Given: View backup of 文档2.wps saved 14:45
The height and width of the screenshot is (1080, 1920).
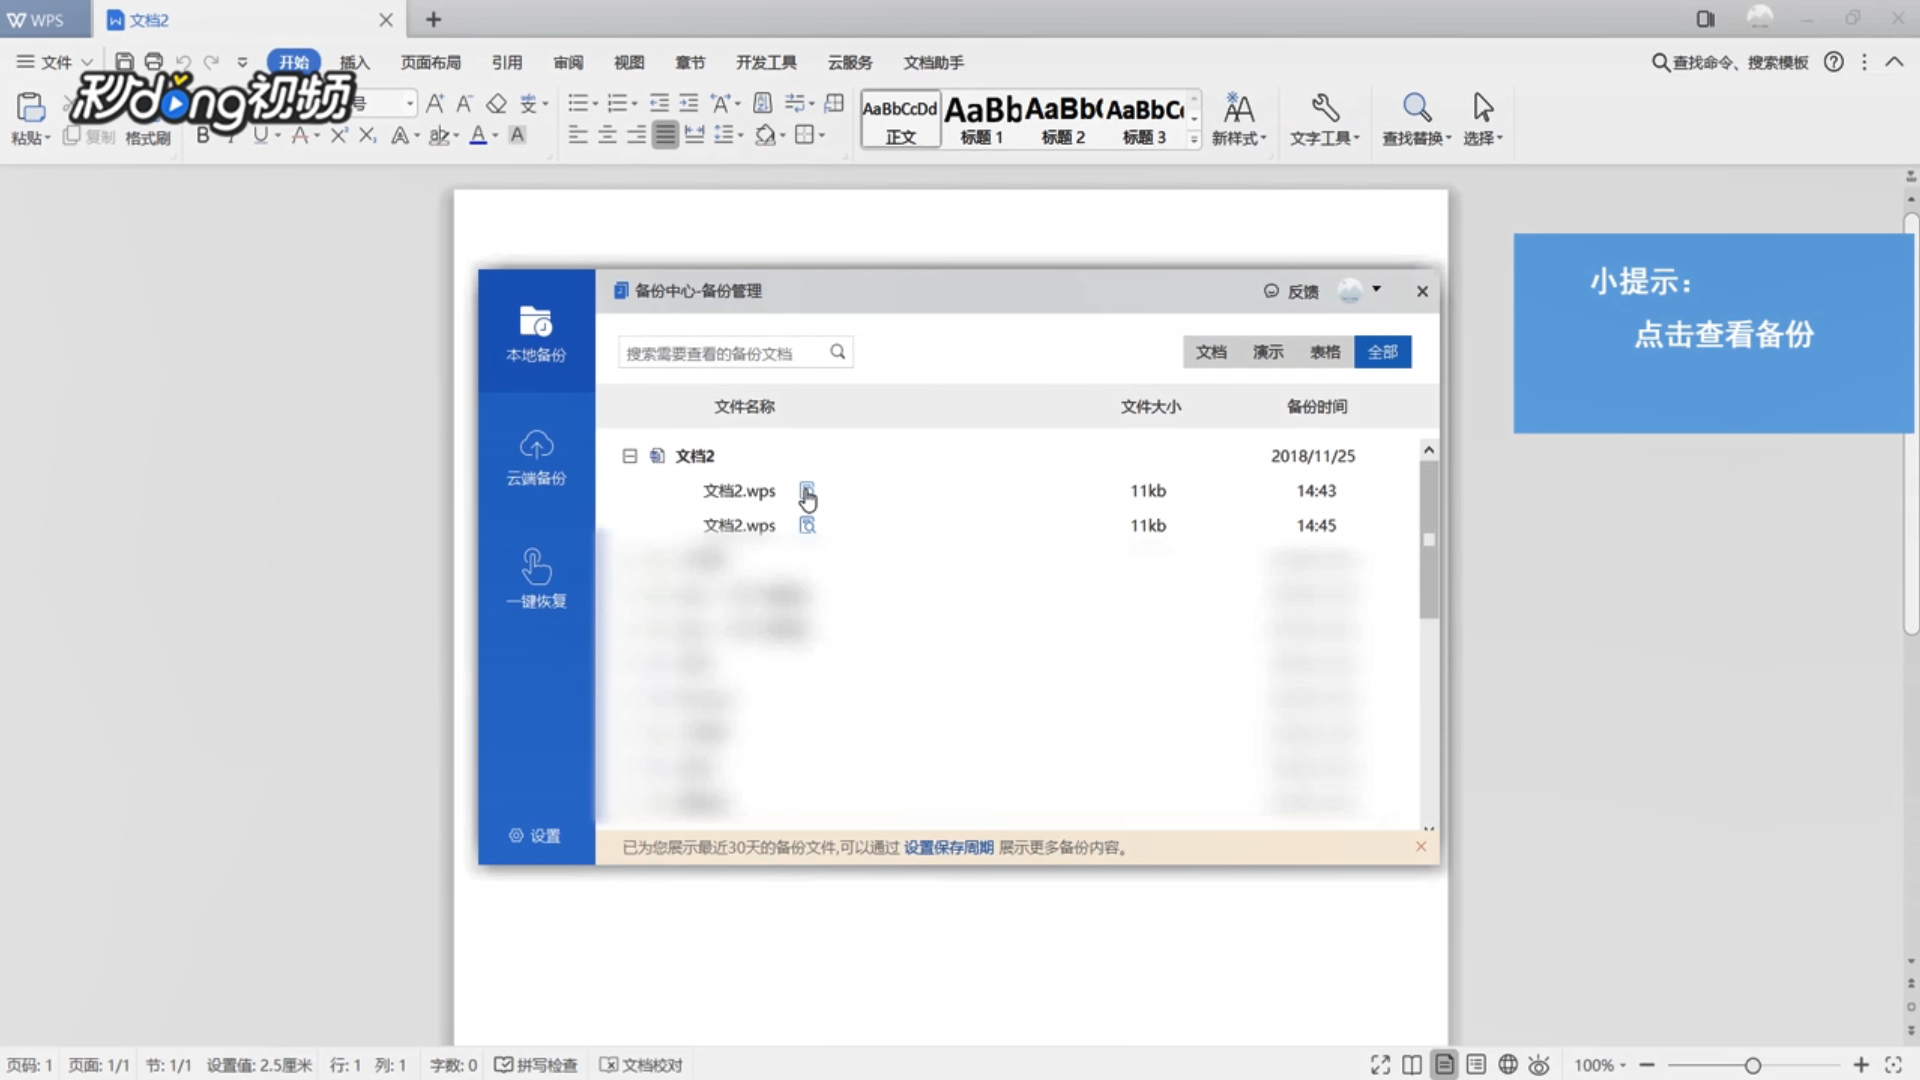Looking at the screenshot, I should click(807, 525).
